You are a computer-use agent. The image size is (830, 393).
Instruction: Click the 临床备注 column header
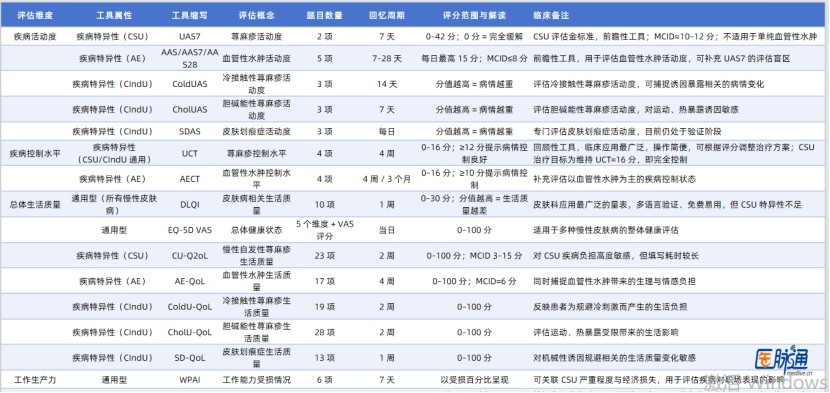click(x=551, y=15)
